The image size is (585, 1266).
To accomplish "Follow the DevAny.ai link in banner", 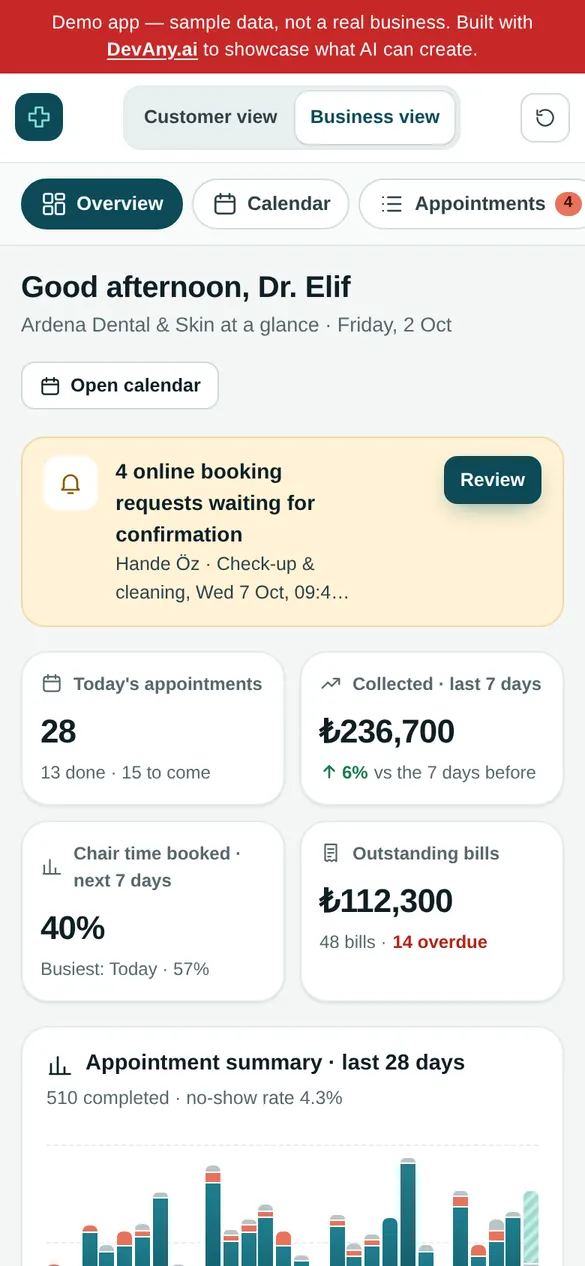I will click(x=152, y=49).
